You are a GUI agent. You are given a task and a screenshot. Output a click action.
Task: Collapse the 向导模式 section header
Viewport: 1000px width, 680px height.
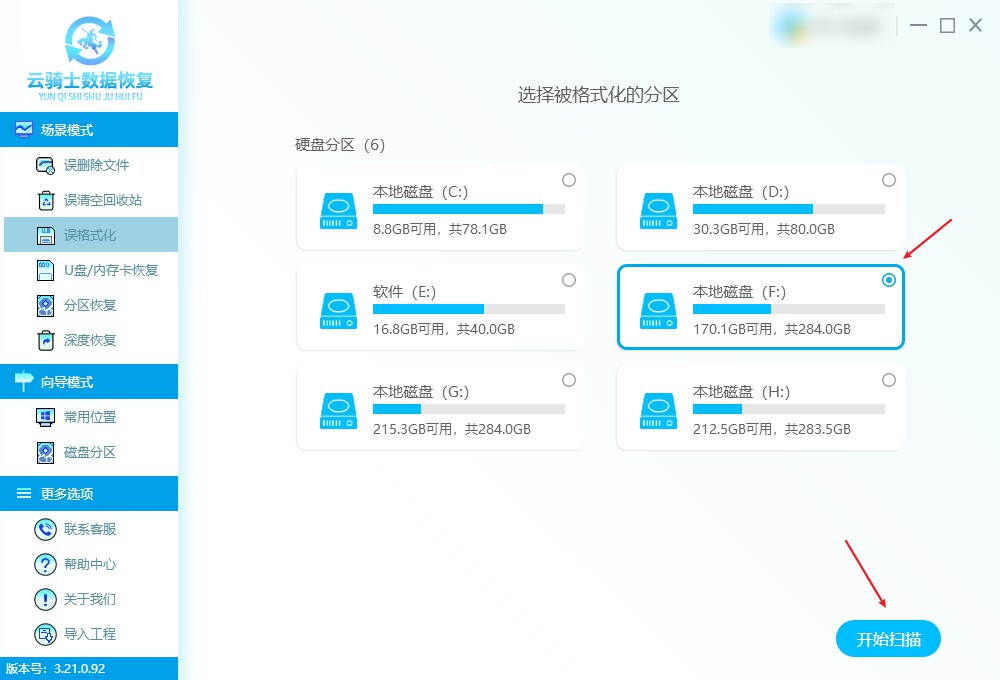89,381
